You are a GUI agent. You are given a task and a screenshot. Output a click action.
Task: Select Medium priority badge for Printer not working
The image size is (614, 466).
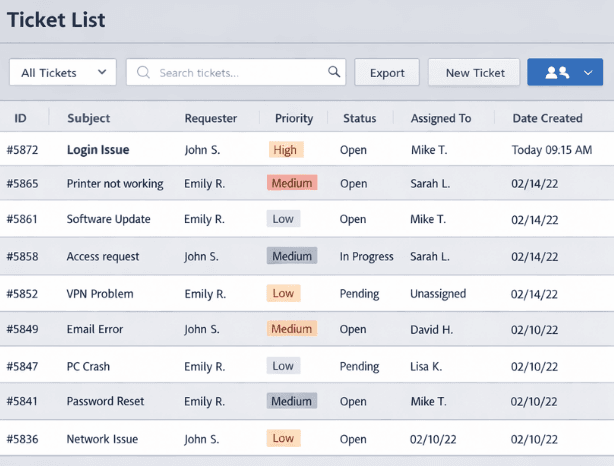(x=292, y=183)
